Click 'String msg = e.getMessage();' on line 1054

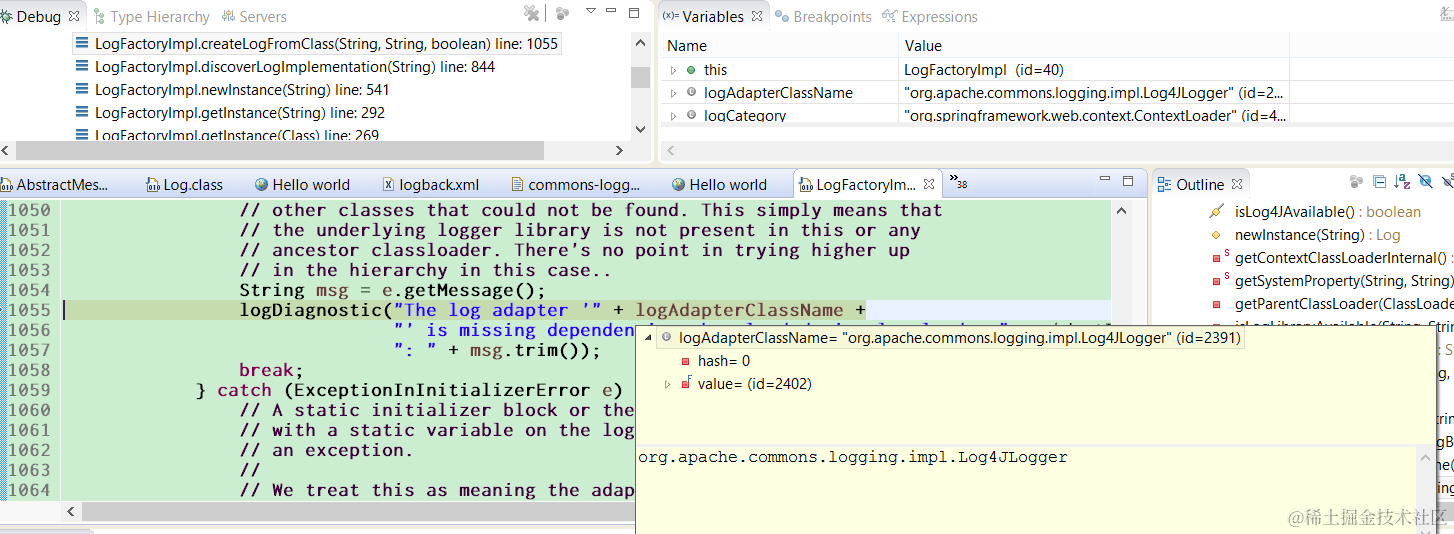[x=393, y=290]
